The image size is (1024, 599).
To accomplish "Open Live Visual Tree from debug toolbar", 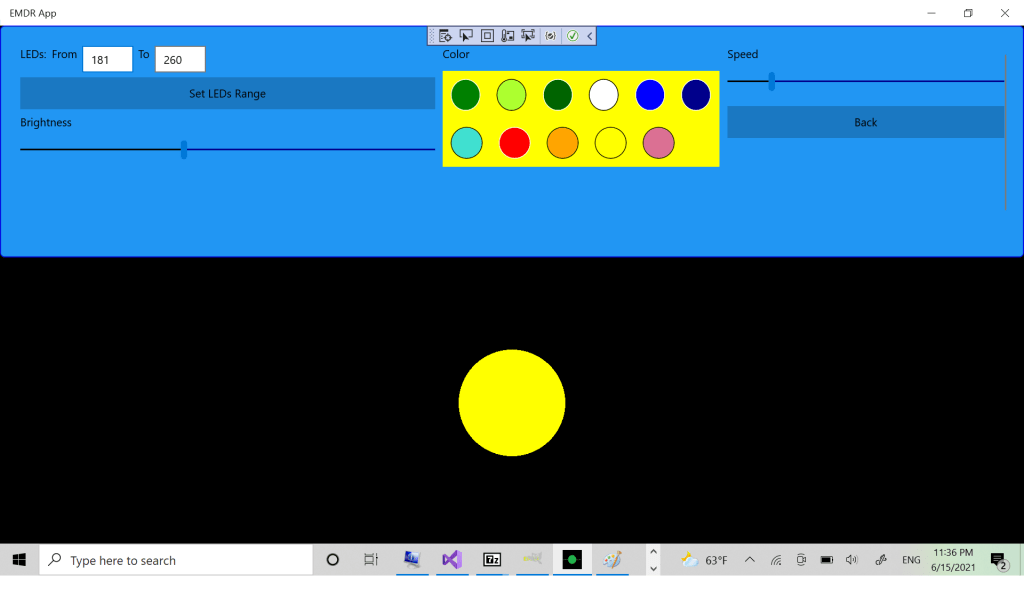I will (445, 36).
